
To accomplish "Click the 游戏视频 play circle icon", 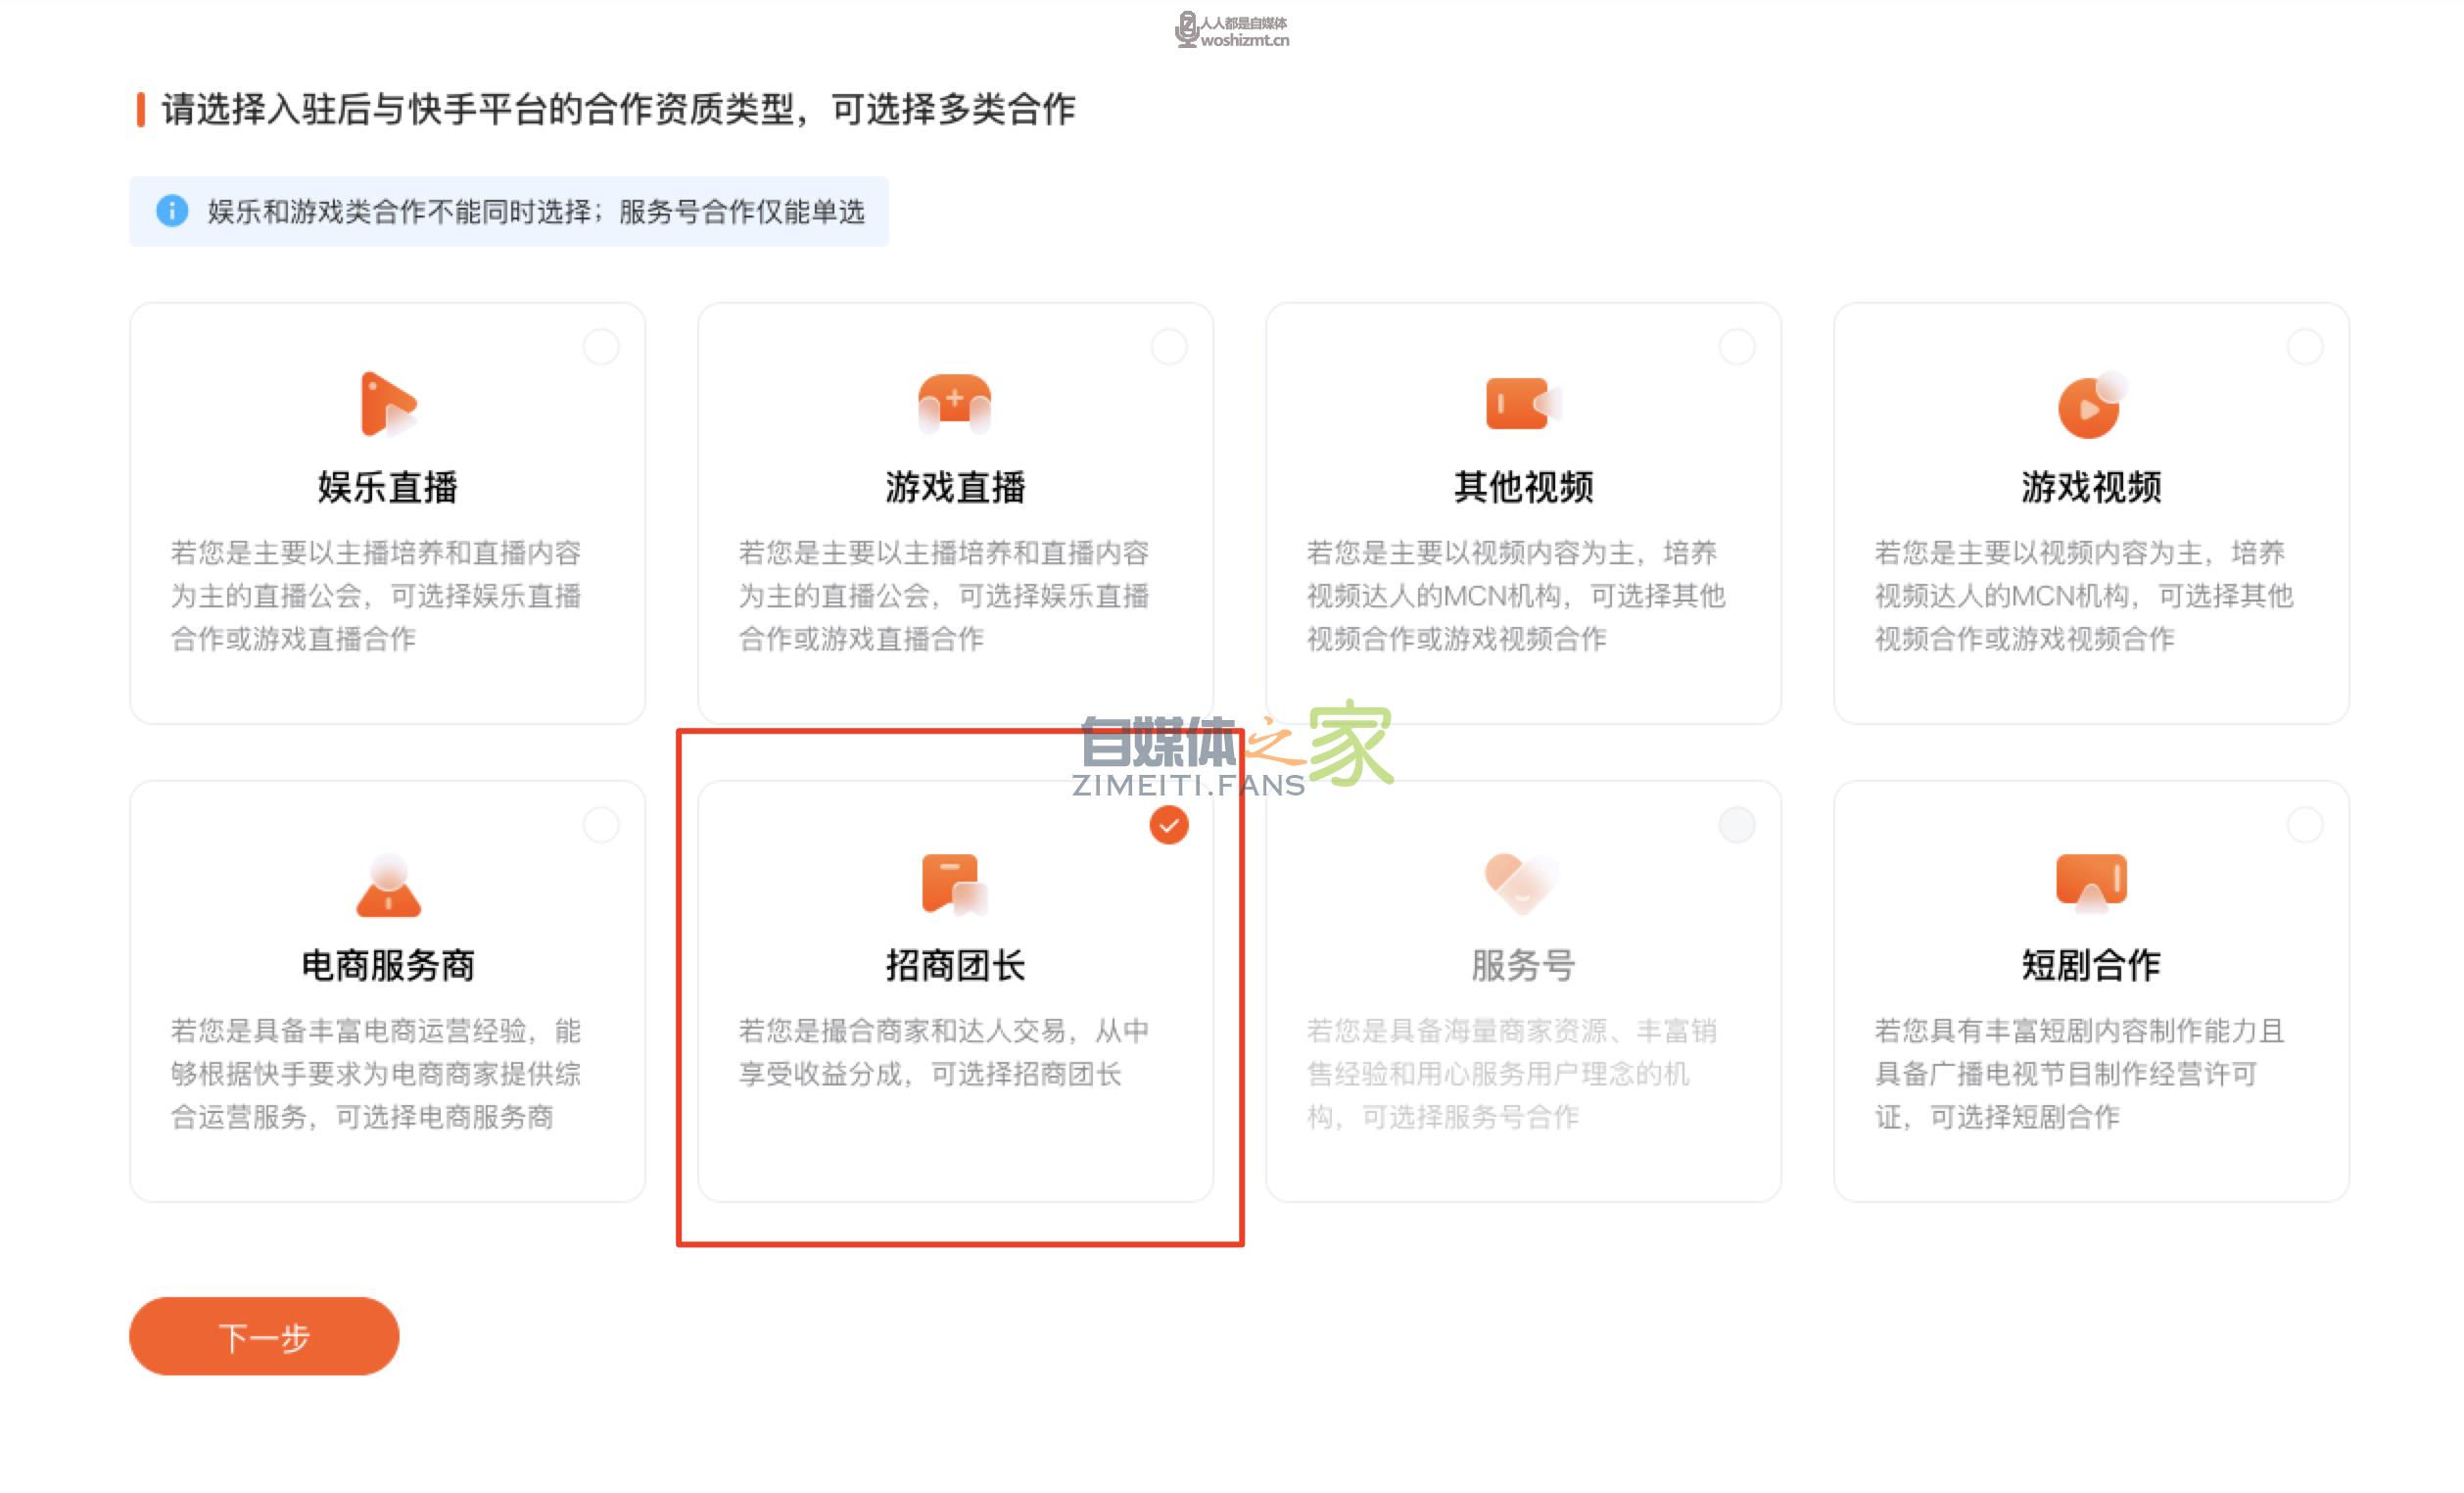I will (2090, 406).
